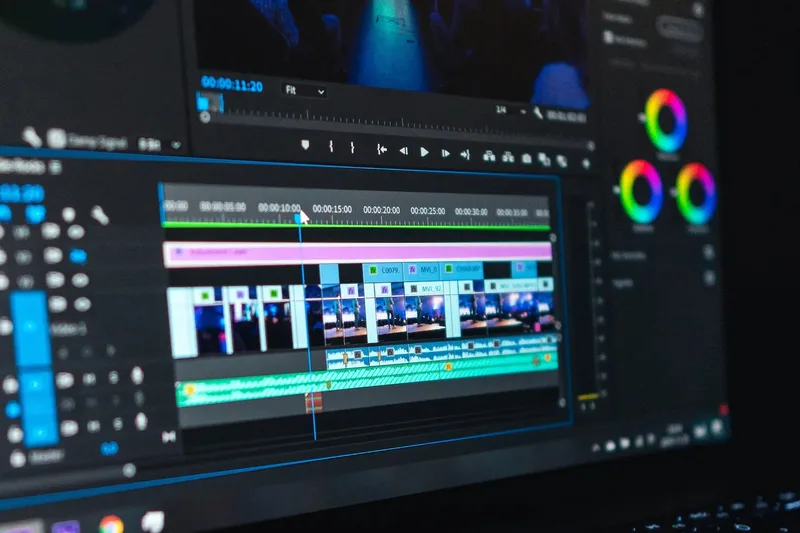The image size is (800, 533).
Task: Click the top Lumetri color wheel
Action: click(x=666, y=121)
